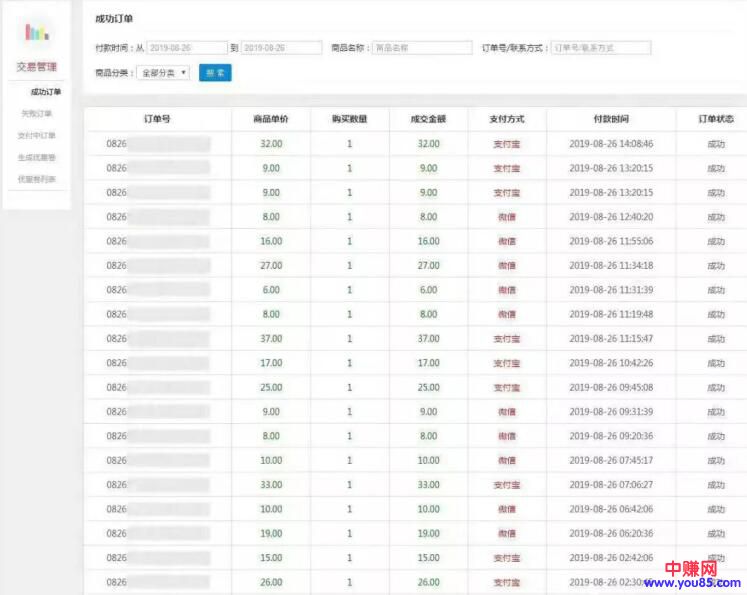The width and height of the screenshot is (747, 595).
Task: Click the 交易管理 section title
Action: pos(37,67)
